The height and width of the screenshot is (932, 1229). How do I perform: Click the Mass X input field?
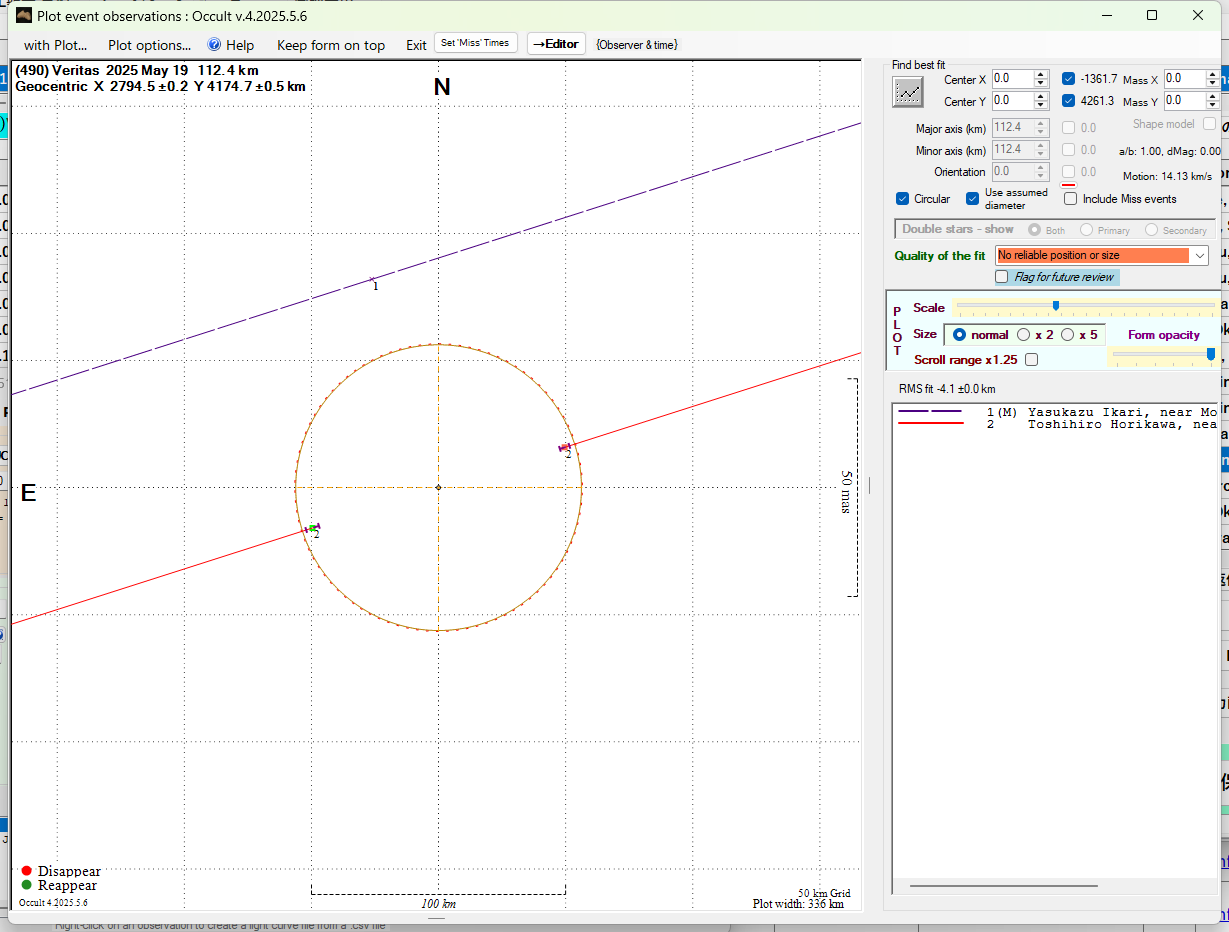[x=1184, y=79]
